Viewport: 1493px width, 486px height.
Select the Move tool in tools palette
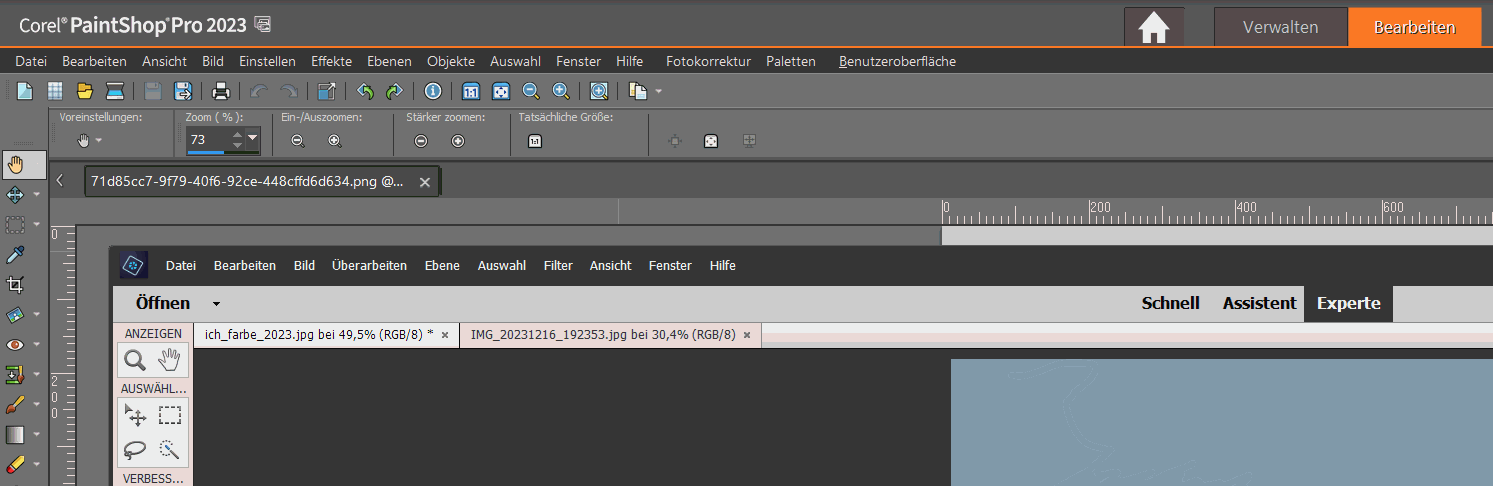[15, 194]
